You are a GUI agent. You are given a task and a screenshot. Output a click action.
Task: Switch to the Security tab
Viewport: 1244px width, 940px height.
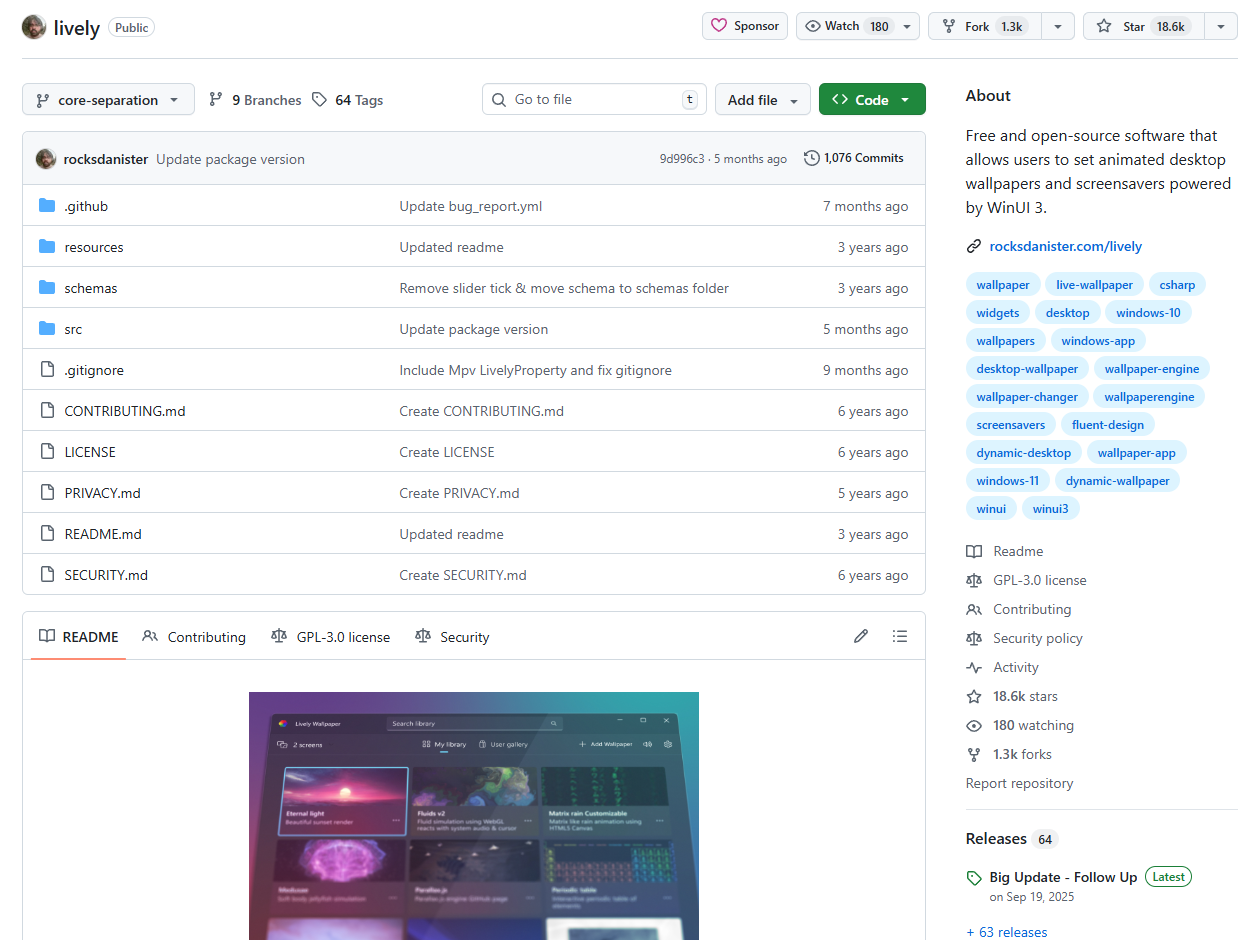(x=452, y=637)
